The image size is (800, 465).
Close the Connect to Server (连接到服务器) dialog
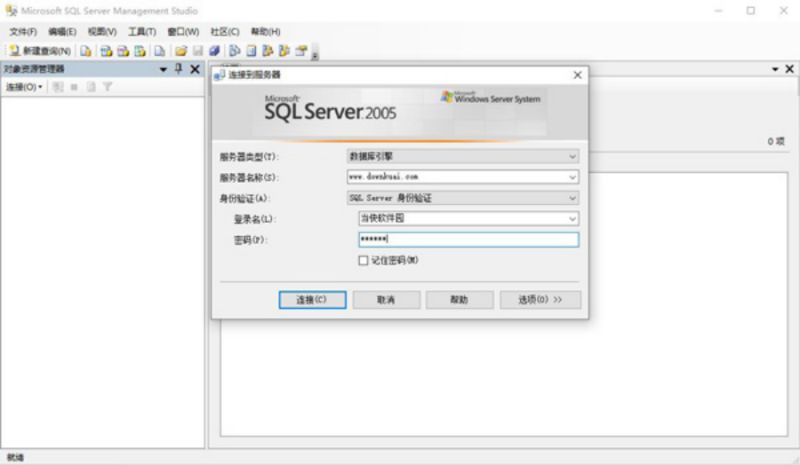pyautogui.click(x=577, y=75)
